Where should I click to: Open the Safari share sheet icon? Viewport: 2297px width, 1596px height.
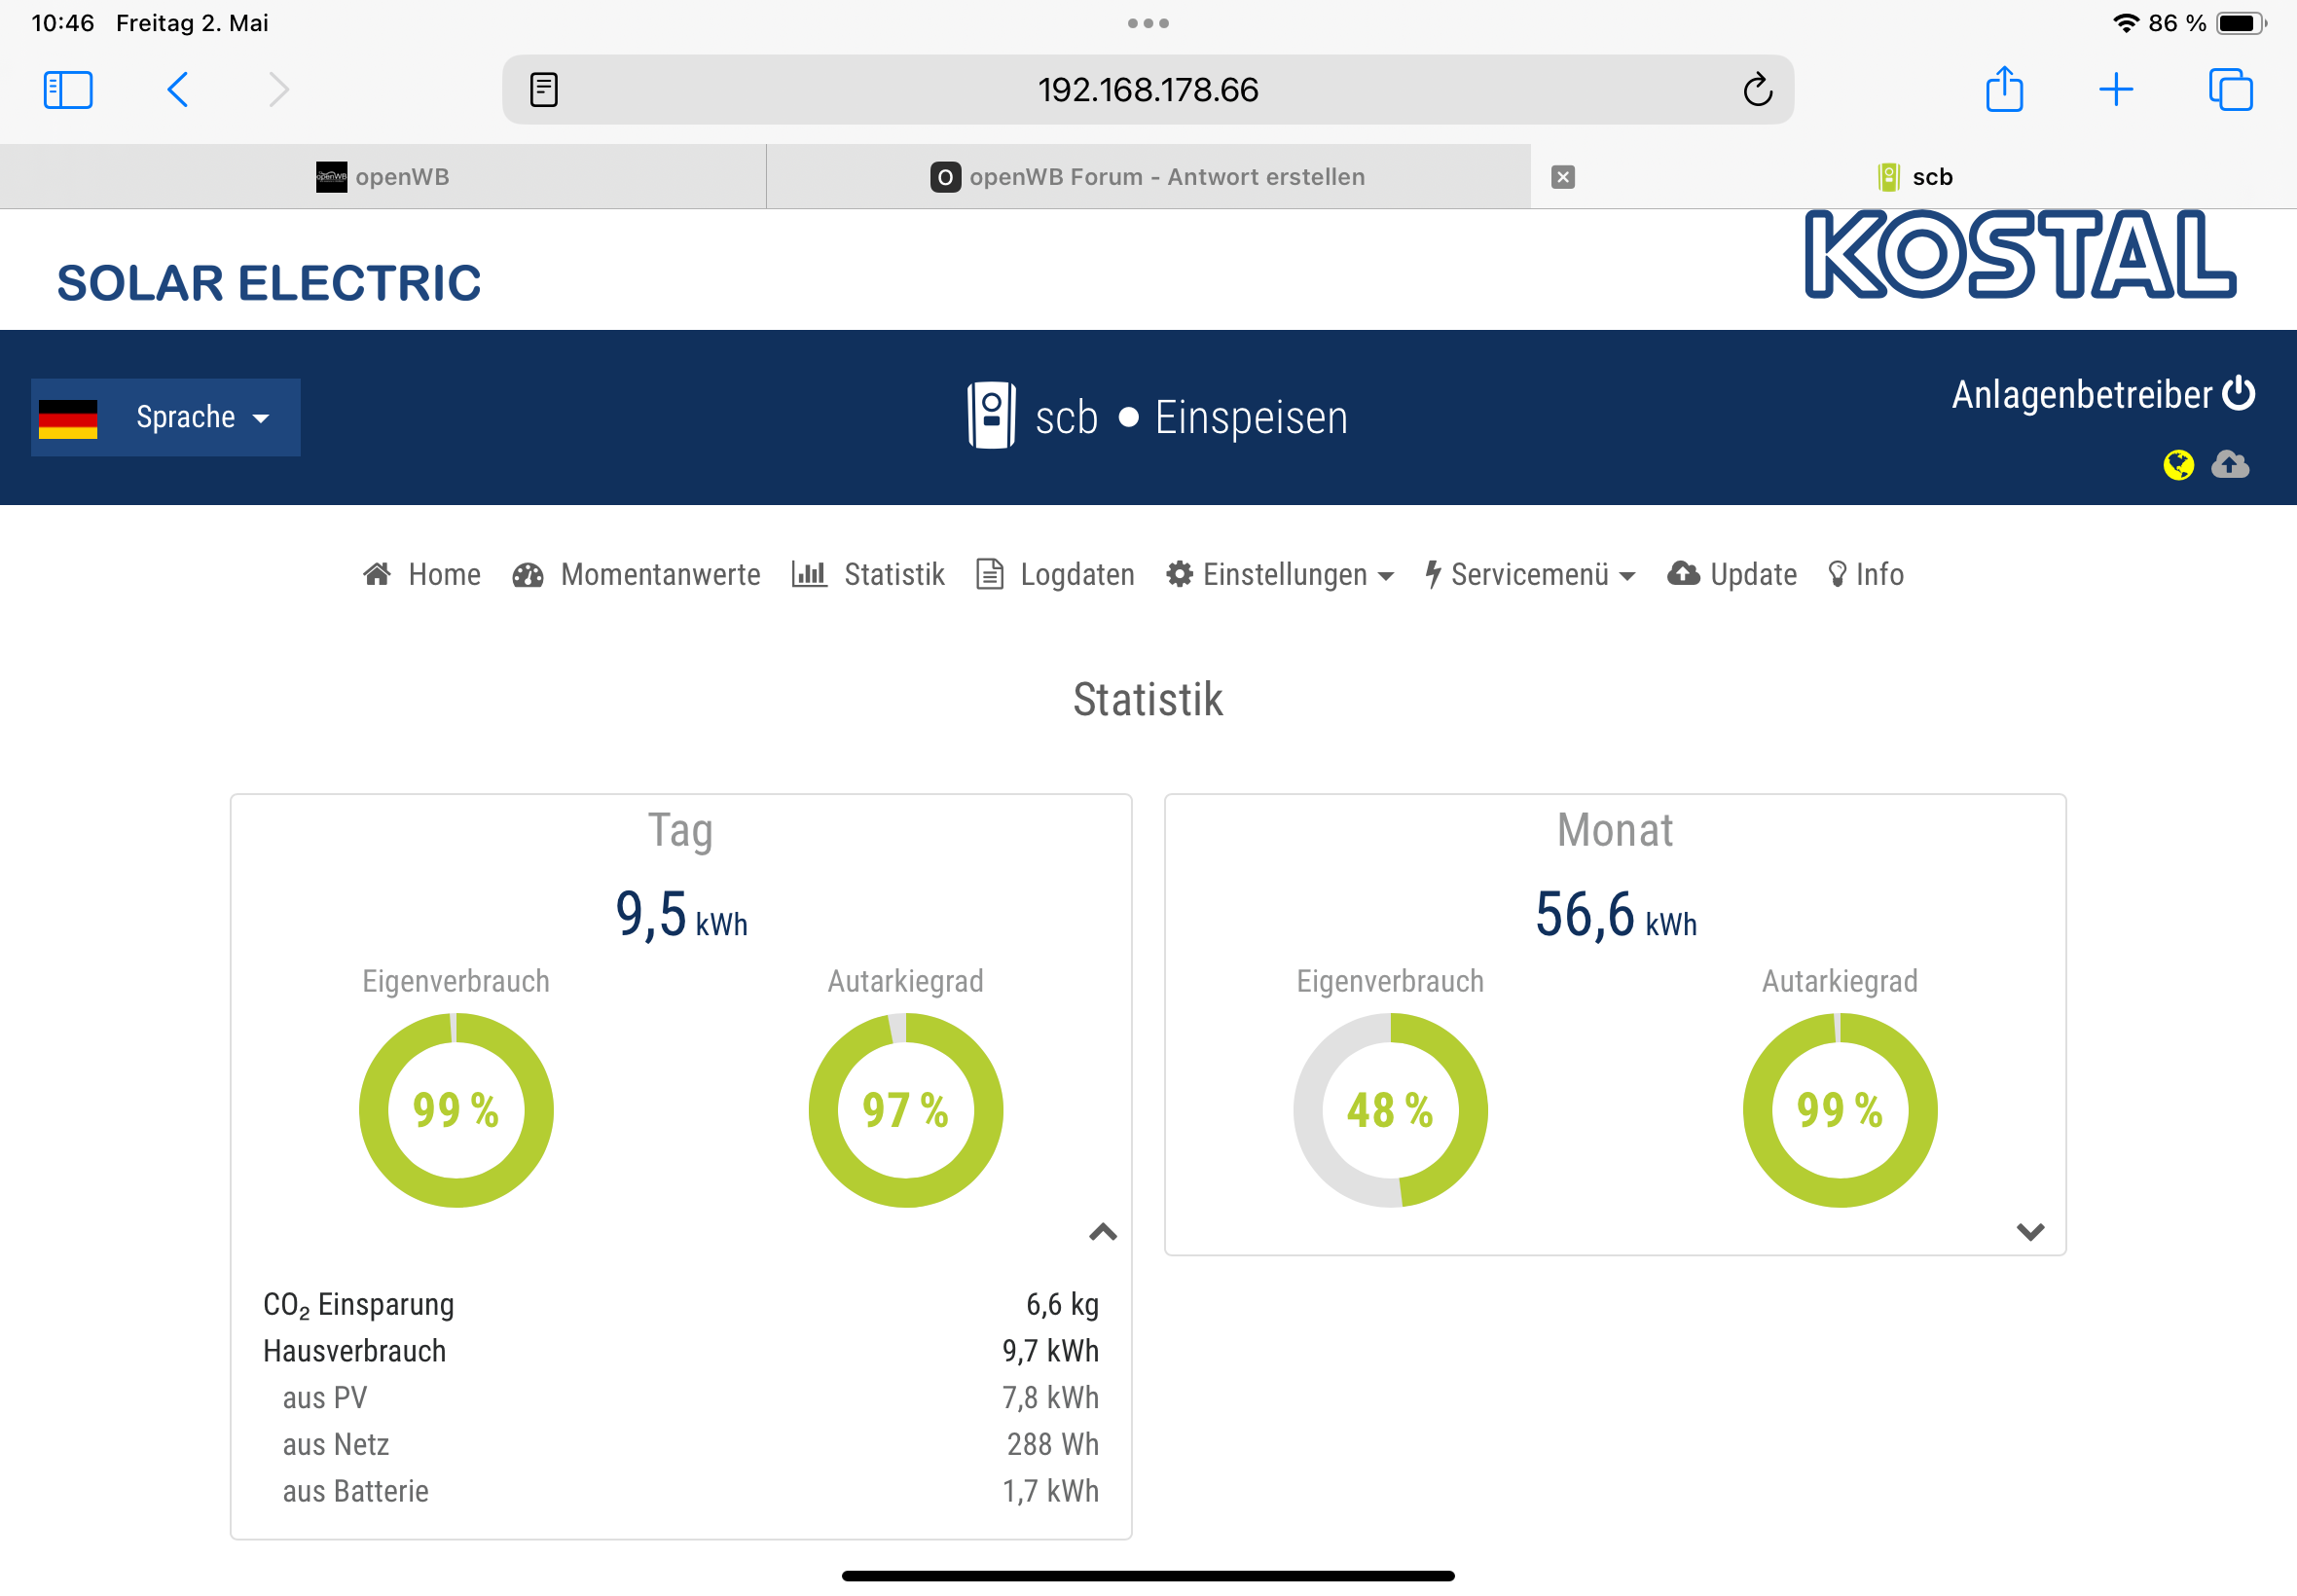tap(2004, 90)
